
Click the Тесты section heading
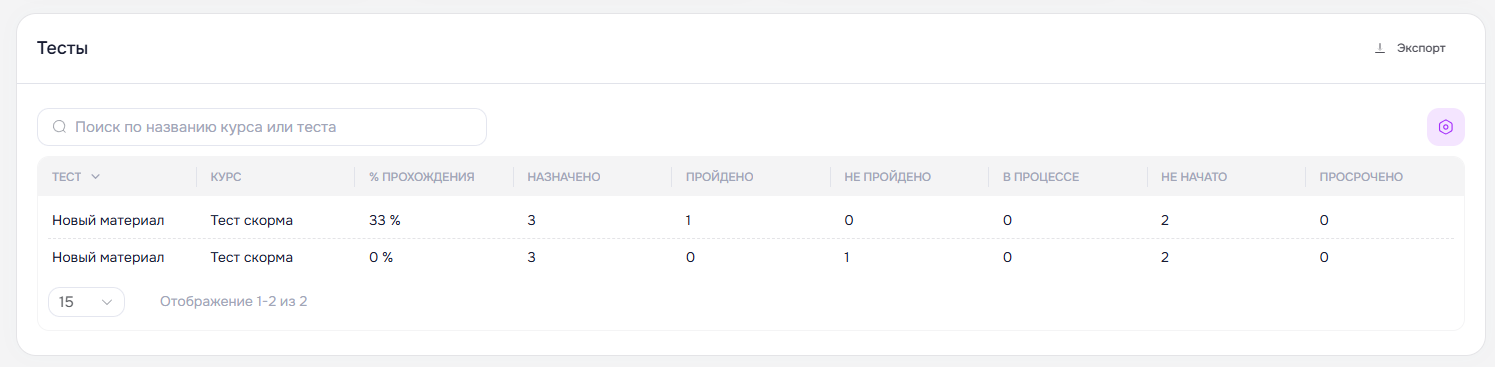(x=63, y=48)
